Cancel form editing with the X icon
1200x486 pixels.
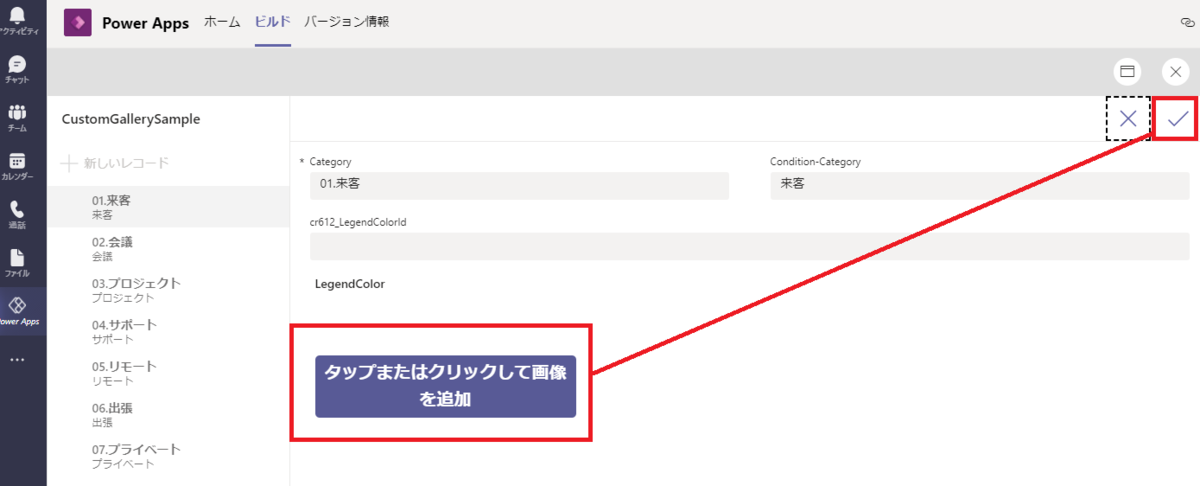click(x=1128, y=118)
